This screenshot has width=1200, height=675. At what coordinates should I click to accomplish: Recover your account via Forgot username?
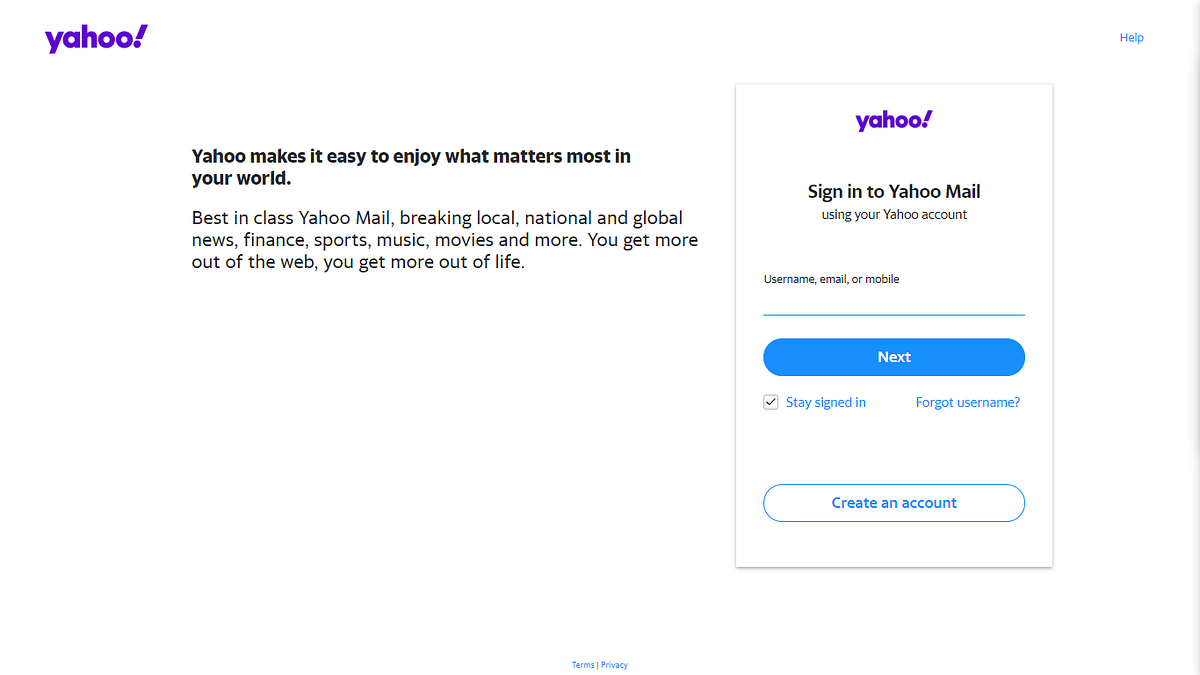coord(967,401)
